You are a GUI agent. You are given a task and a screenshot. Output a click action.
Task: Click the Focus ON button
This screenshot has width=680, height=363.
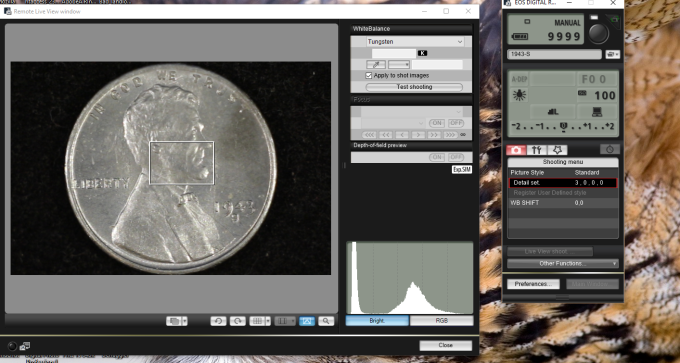[x=437, y=123]
